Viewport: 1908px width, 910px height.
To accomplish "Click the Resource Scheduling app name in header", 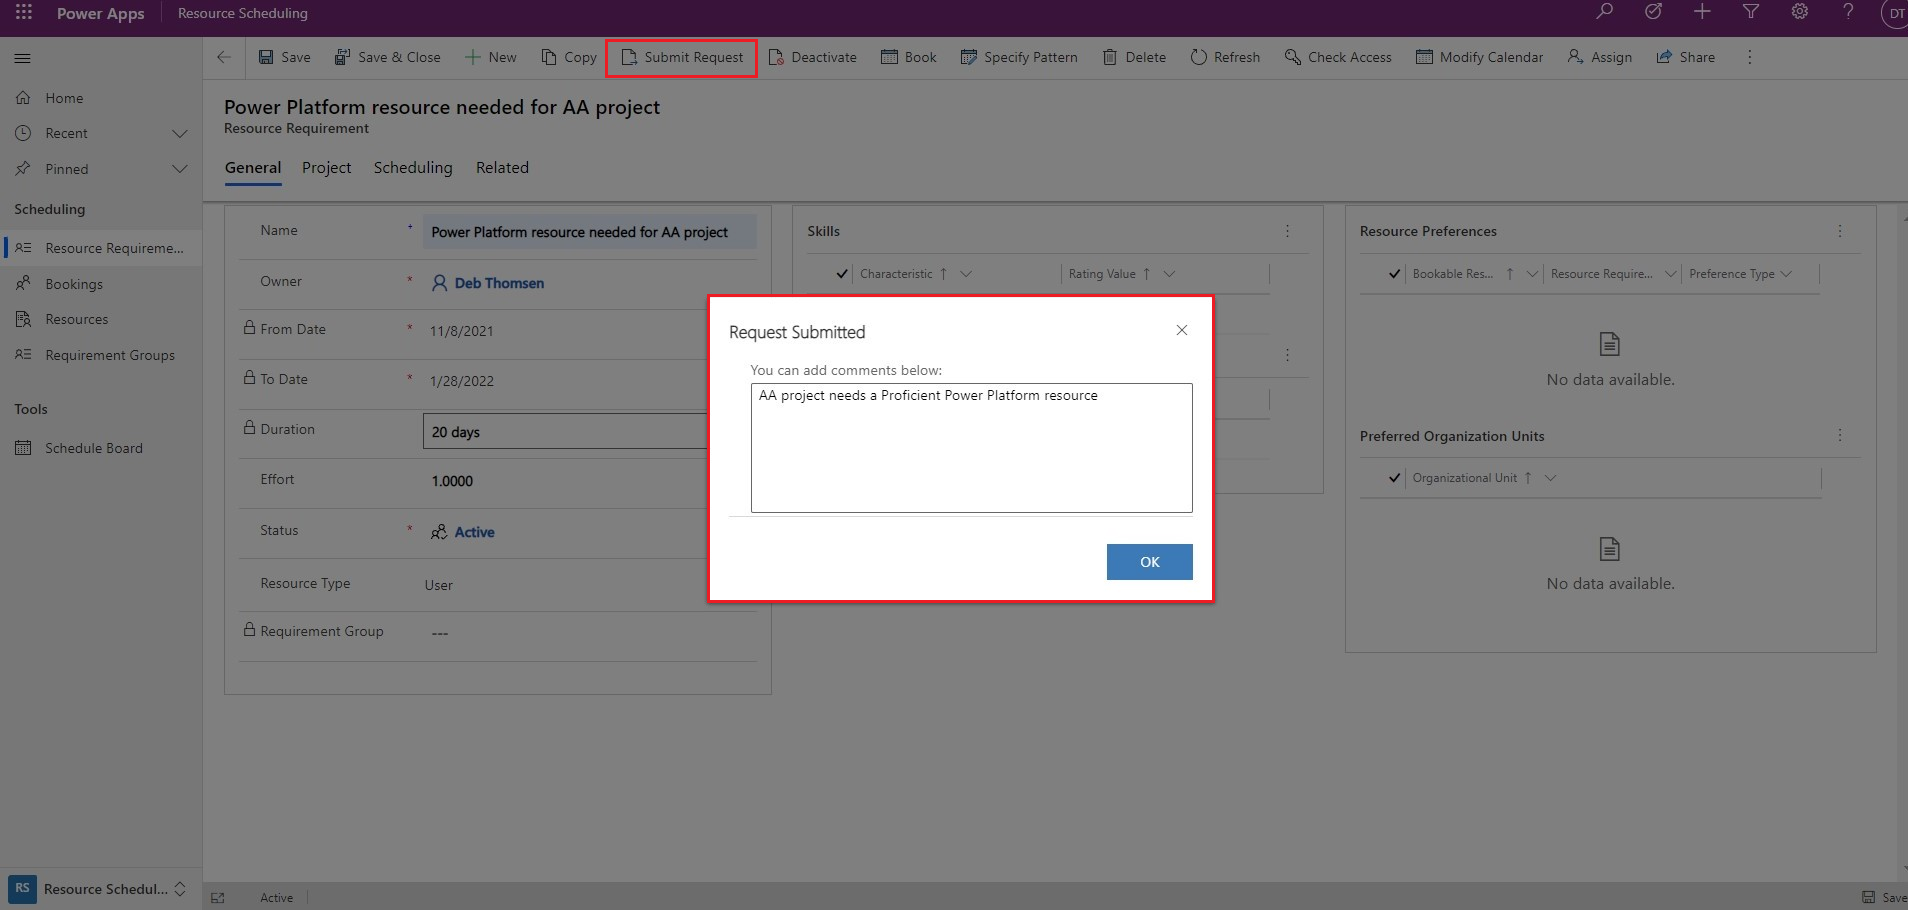I will point(243,13).
